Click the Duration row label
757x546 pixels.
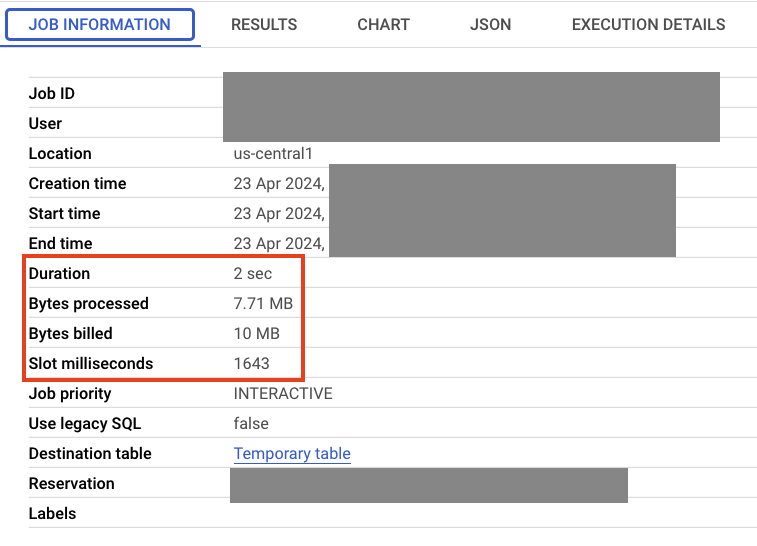tap(59, 274)
